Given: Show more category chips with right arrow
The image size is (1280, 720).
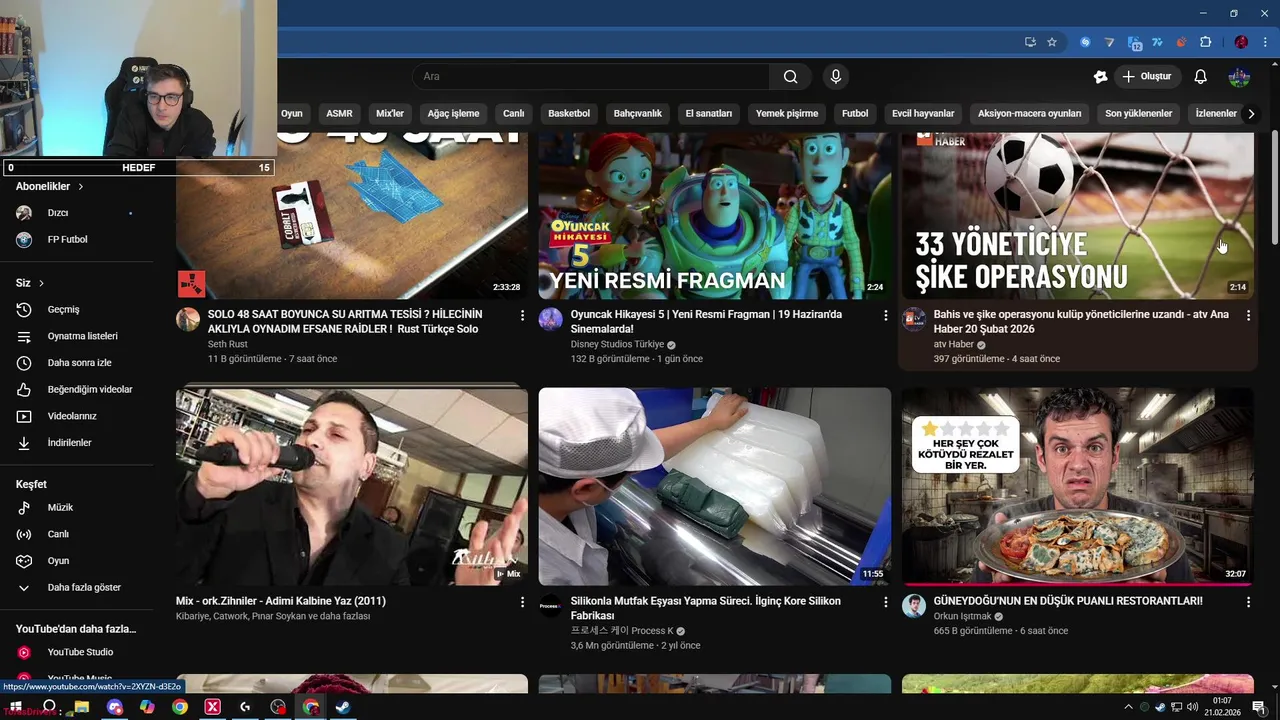Looking at the screenshot, I should coord(1251,114).
